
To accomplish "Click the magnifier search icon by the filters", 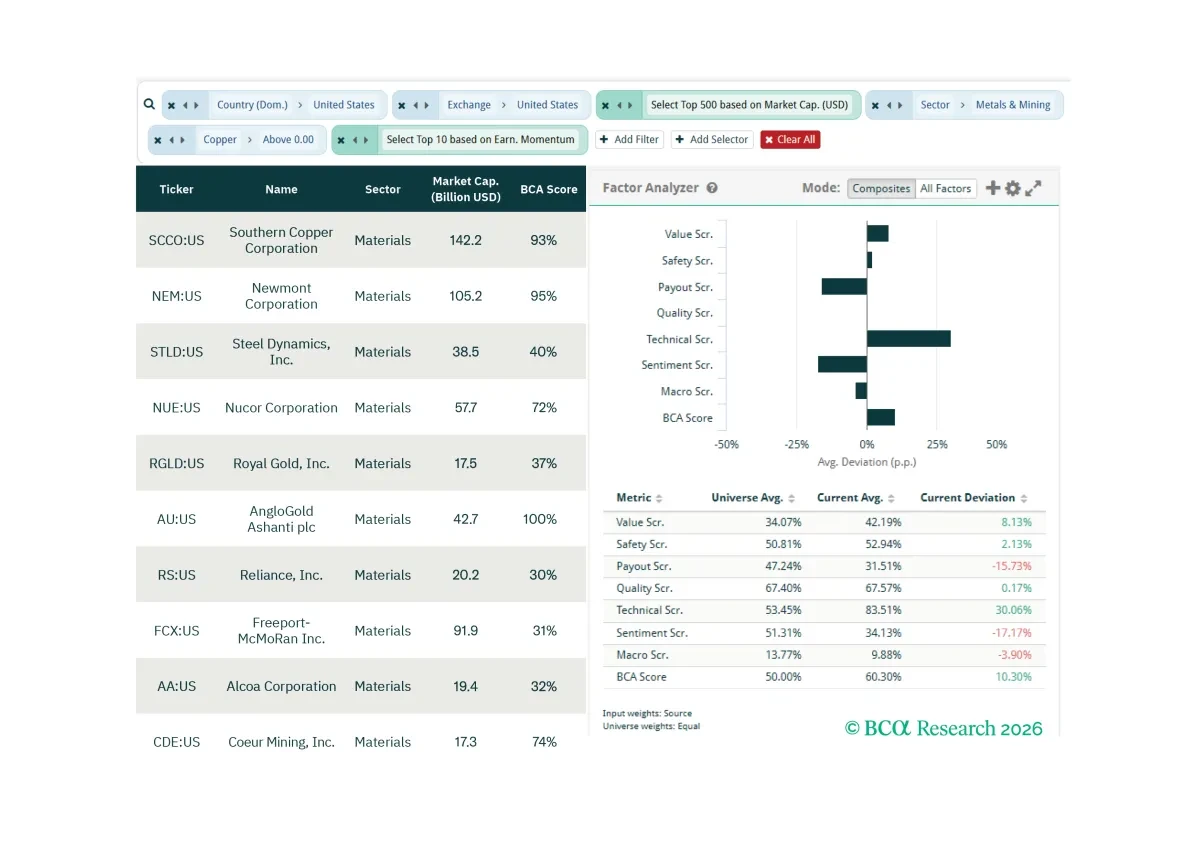I will coord(149,104).
